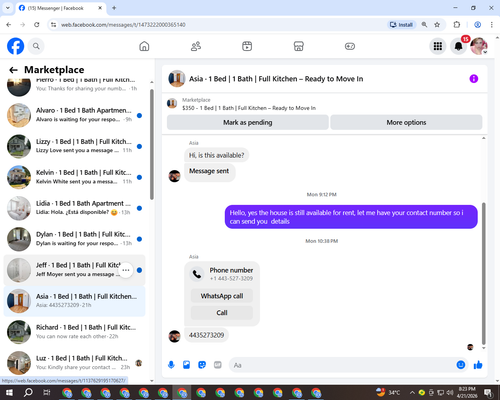Bookmark this page with star icon

(437, 25)
